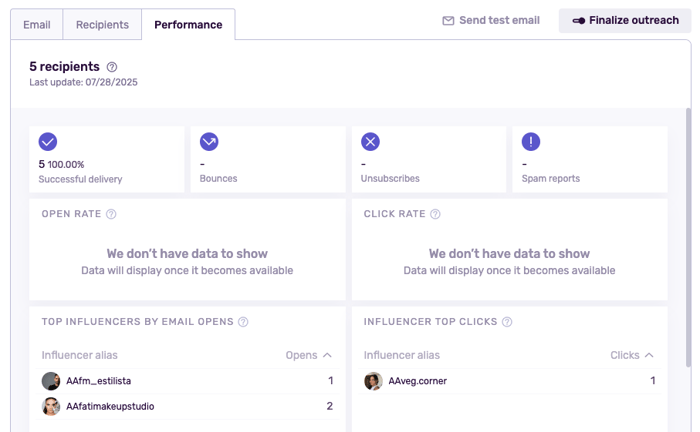The image size is (700, 432).
Task: Click the Send test email button
Action: [491, 20]
